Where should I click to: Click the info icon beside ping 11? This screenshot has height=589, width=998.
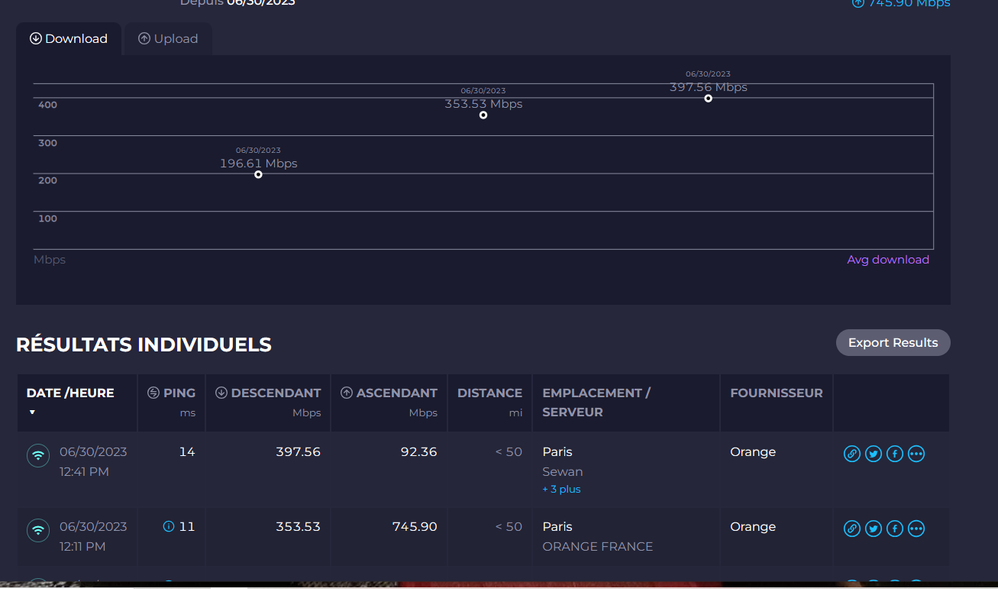click(168, 527)
